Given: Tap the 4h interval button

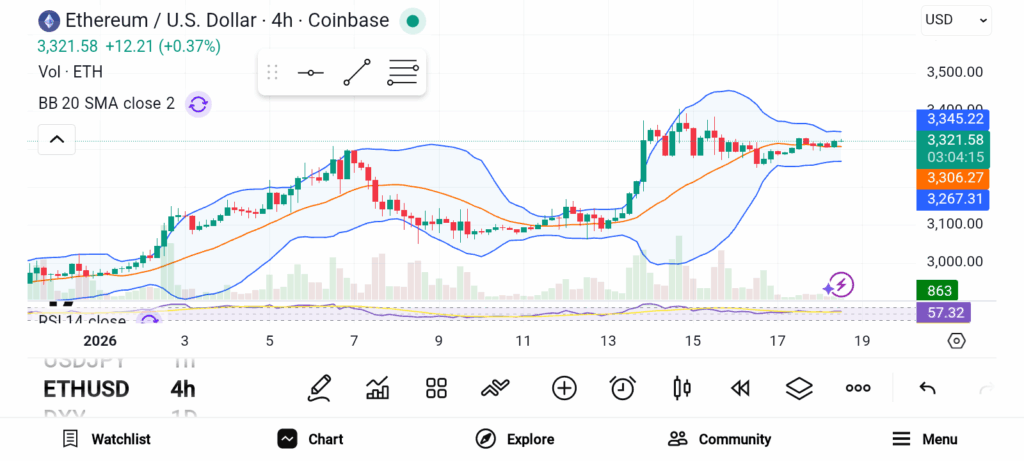Looking at the screenshot, I should [x=183, y=389].
